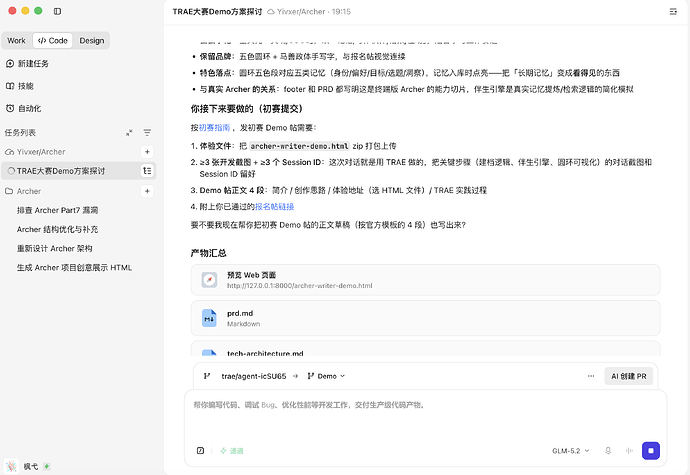
Task: Create a new task via 新建任务
Action: (27, 63)
